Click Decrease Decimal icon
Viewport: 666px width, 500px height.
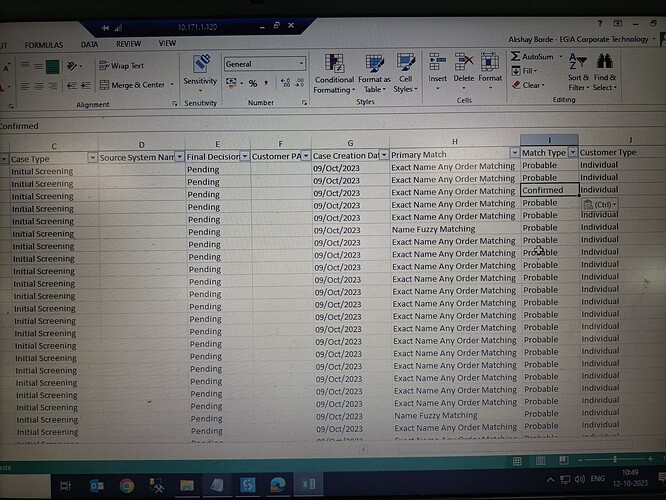pos(300,82)
